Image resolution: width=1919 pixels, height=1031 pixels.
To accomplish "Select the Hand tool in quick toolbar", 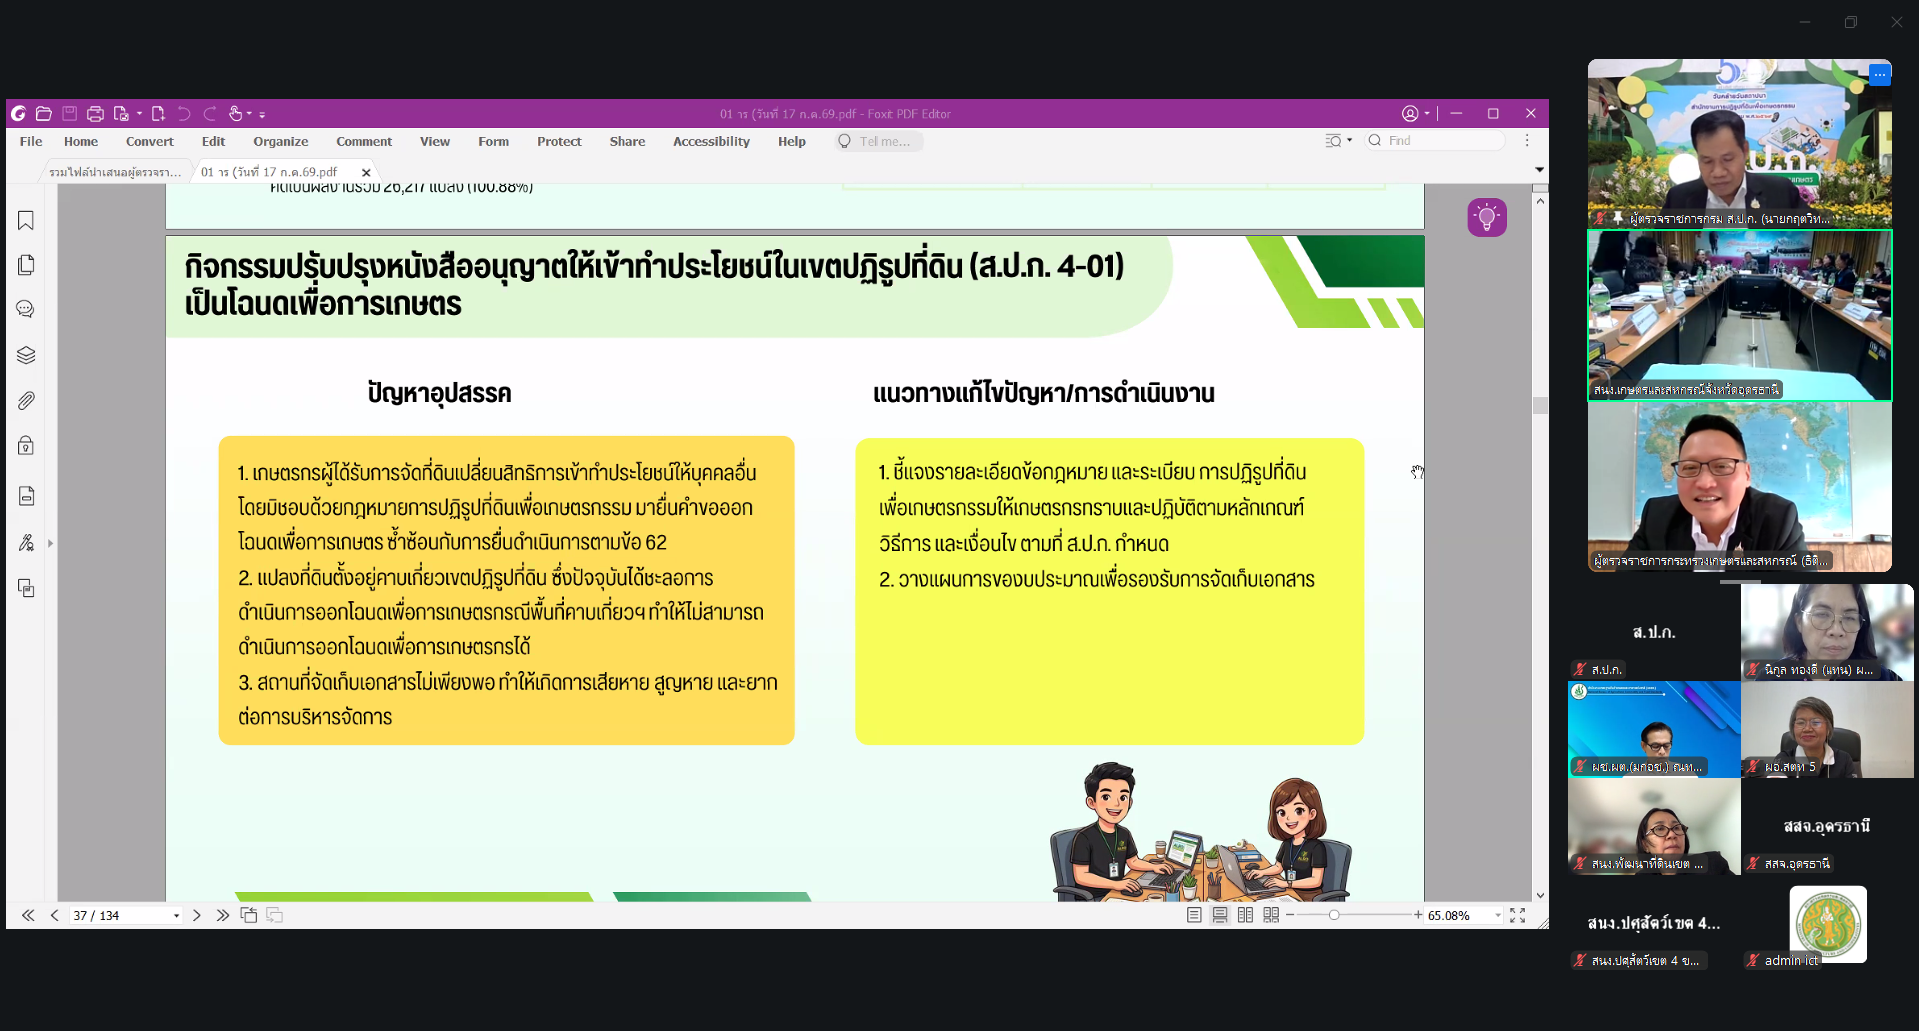I will coord(235,114).
